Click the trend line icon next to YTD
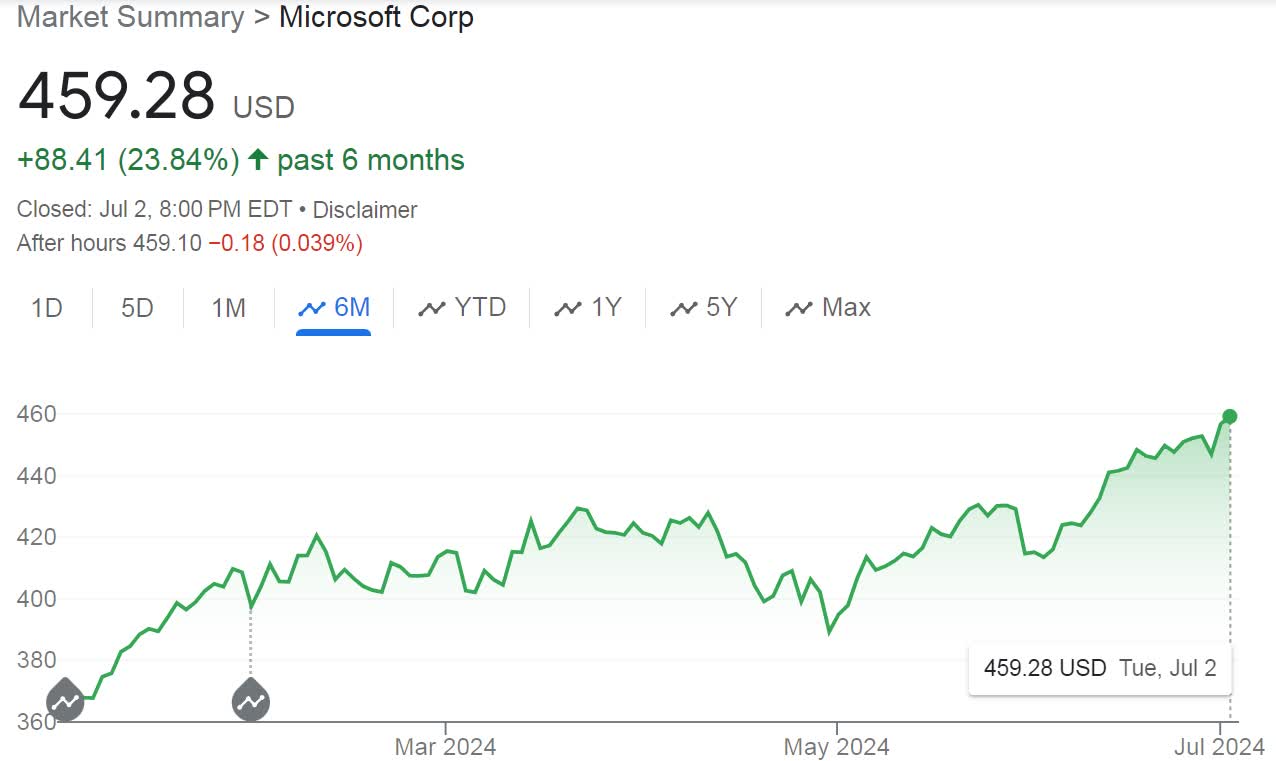Viewport: 1276px width, 761px height. pyautogui.click(x=431, y=308)
